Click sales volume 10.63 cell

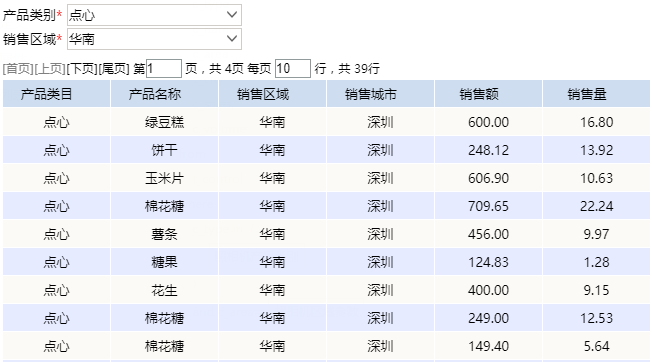point(596,178)
